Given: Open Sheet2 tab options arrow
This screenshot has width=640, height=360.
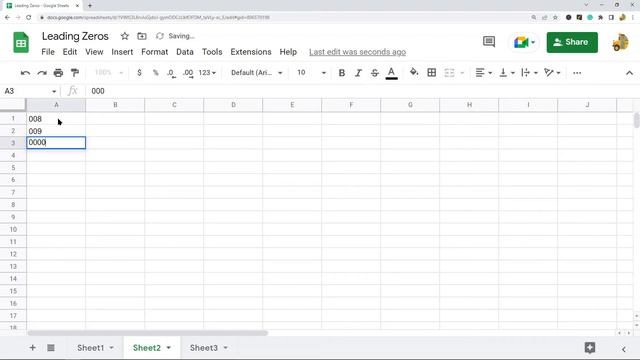Looking at the screenshot, I should 169,348.
